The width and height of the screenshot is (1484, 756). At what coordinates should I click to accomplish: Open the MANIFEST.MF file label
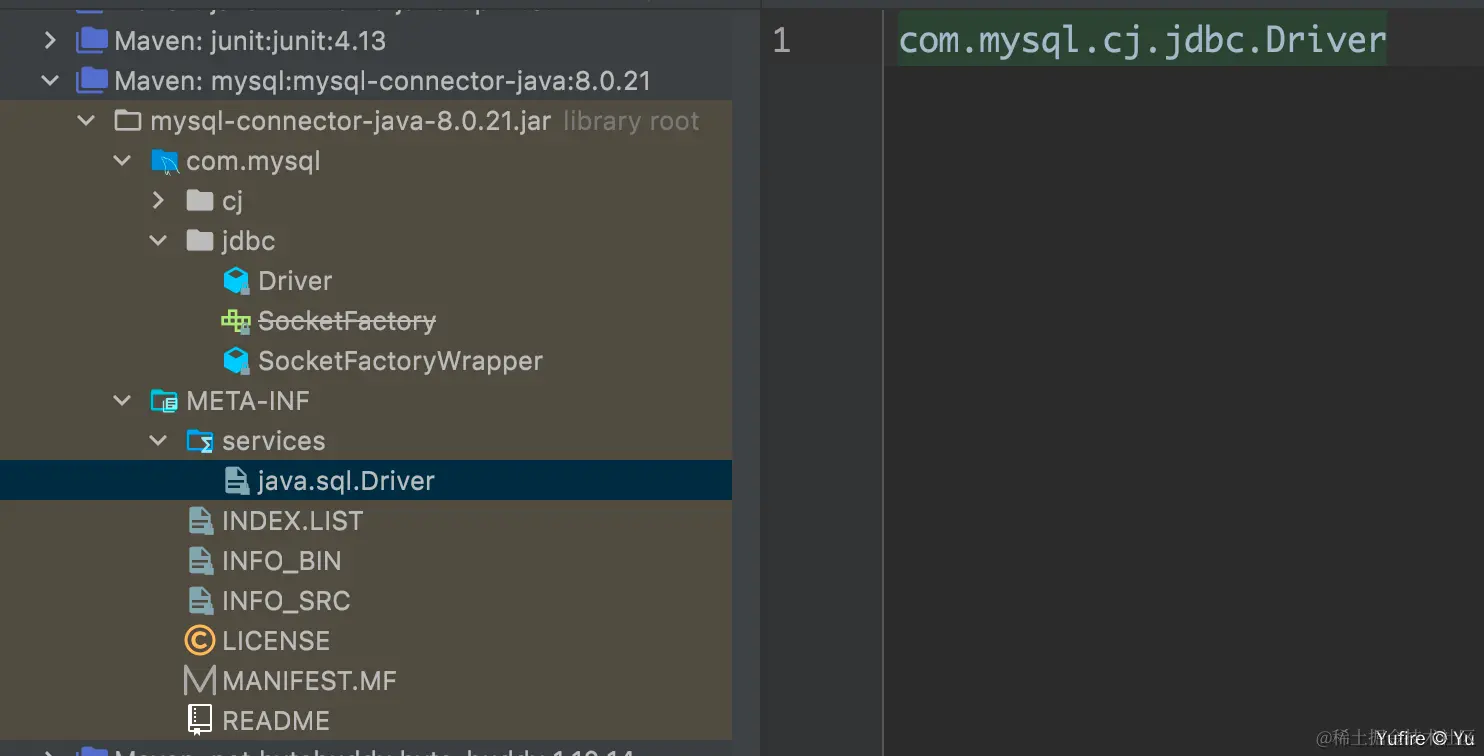coord(309,681)
